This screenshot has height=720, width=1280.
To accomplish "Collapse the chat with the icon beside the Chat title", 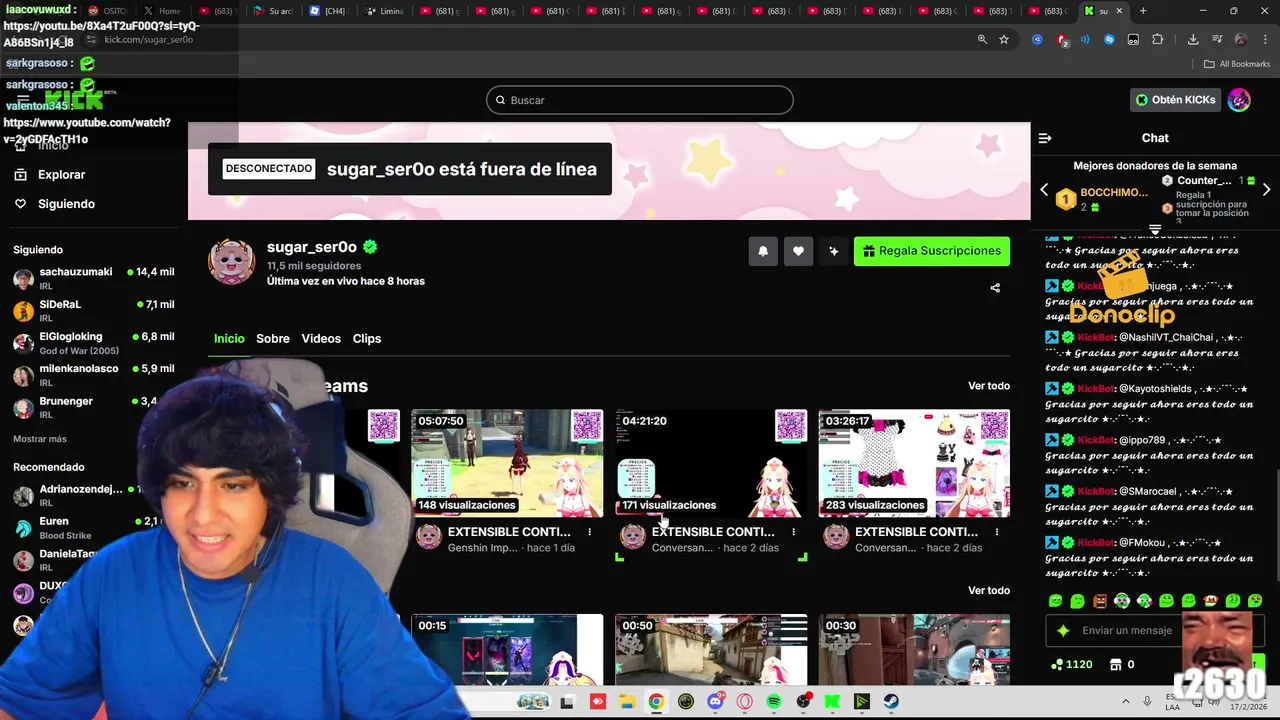I will point(1045,138).
